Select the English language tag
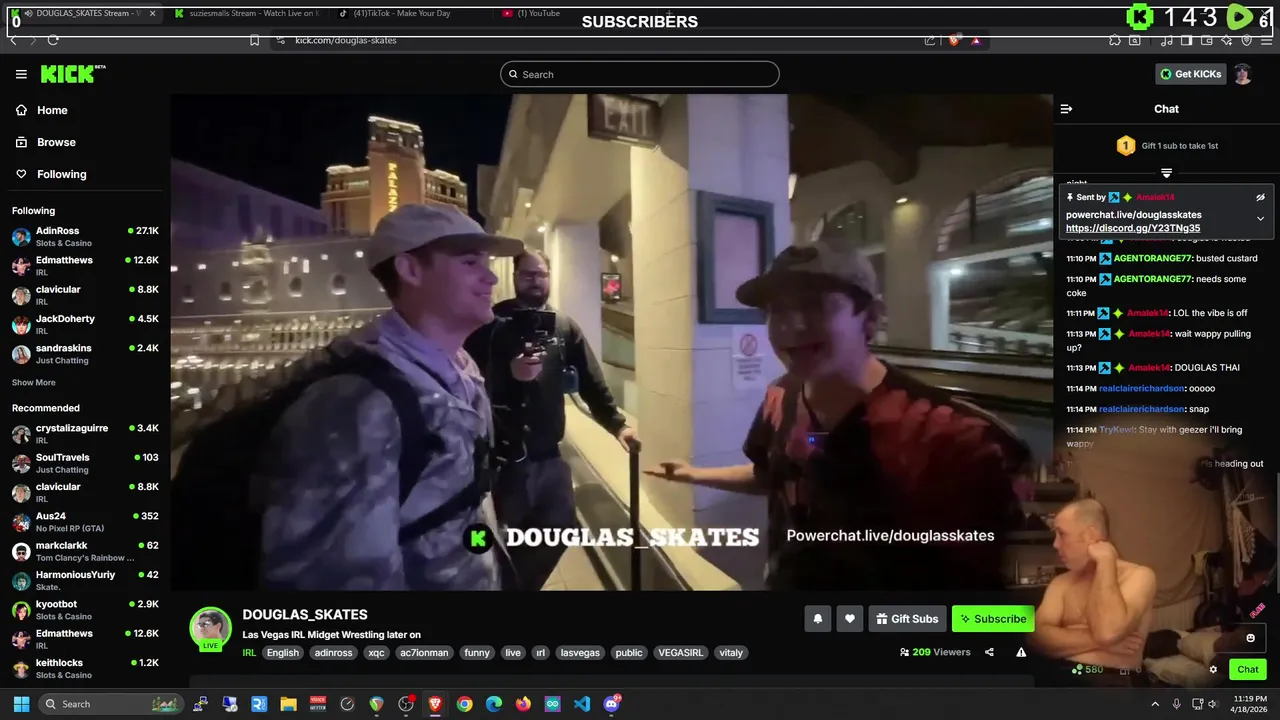This screenshot has height=720, width=1280. 283,653
